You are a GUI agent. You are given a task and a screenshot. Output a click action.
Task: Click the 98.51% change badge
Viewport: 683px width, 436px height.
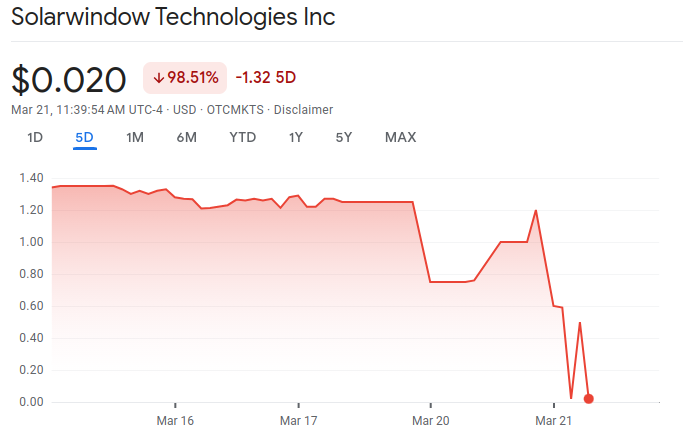(186, 78)
